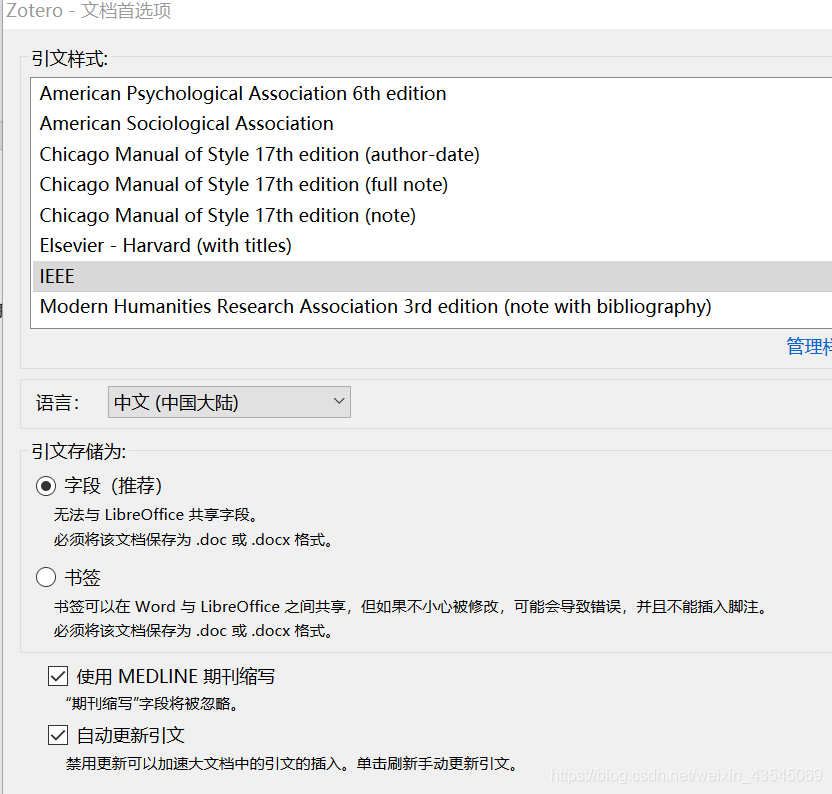Choose Chicago Manual of Style 17th (full note)
The width and height of the screenshot is (832, 794).
432,185
